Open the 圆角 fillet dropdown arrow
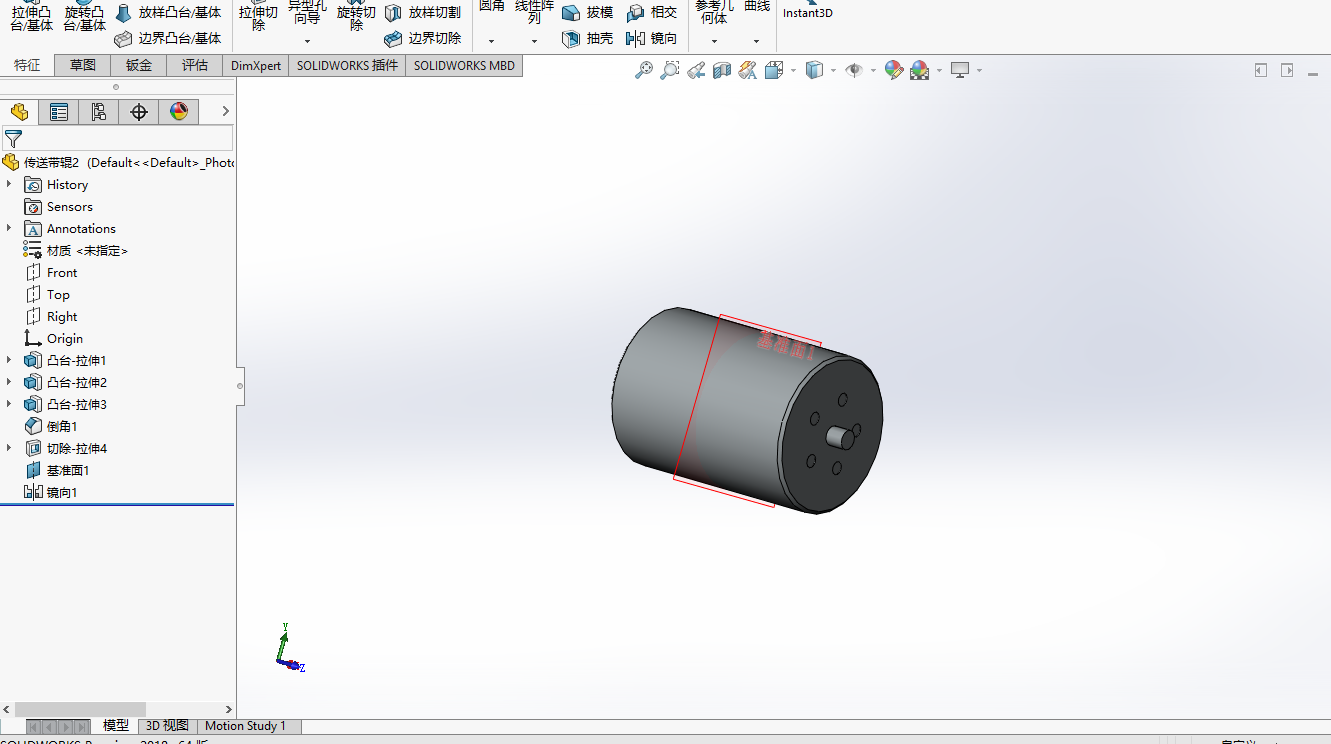This screenshot has width=1331, height=744. tap(491, 42)
